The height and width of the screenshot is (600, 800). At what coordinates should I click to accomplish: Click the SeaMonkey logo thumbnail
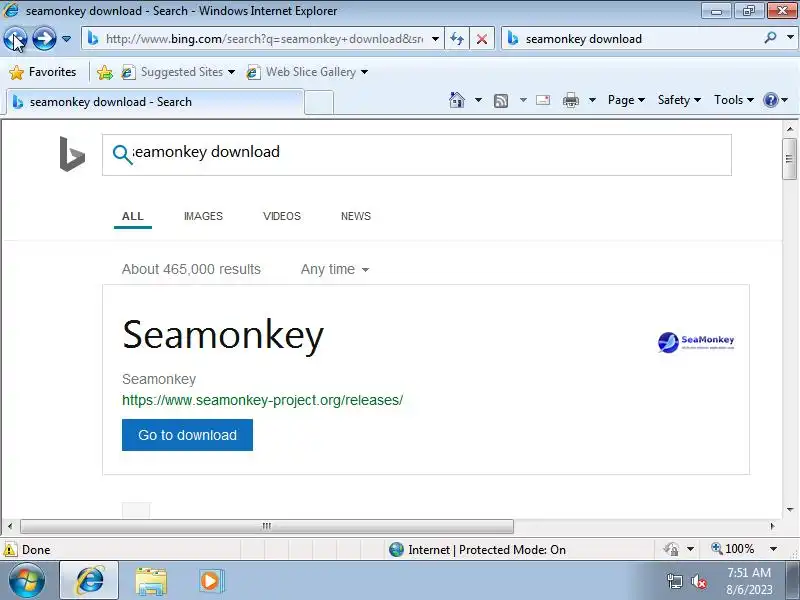[696, 342]
